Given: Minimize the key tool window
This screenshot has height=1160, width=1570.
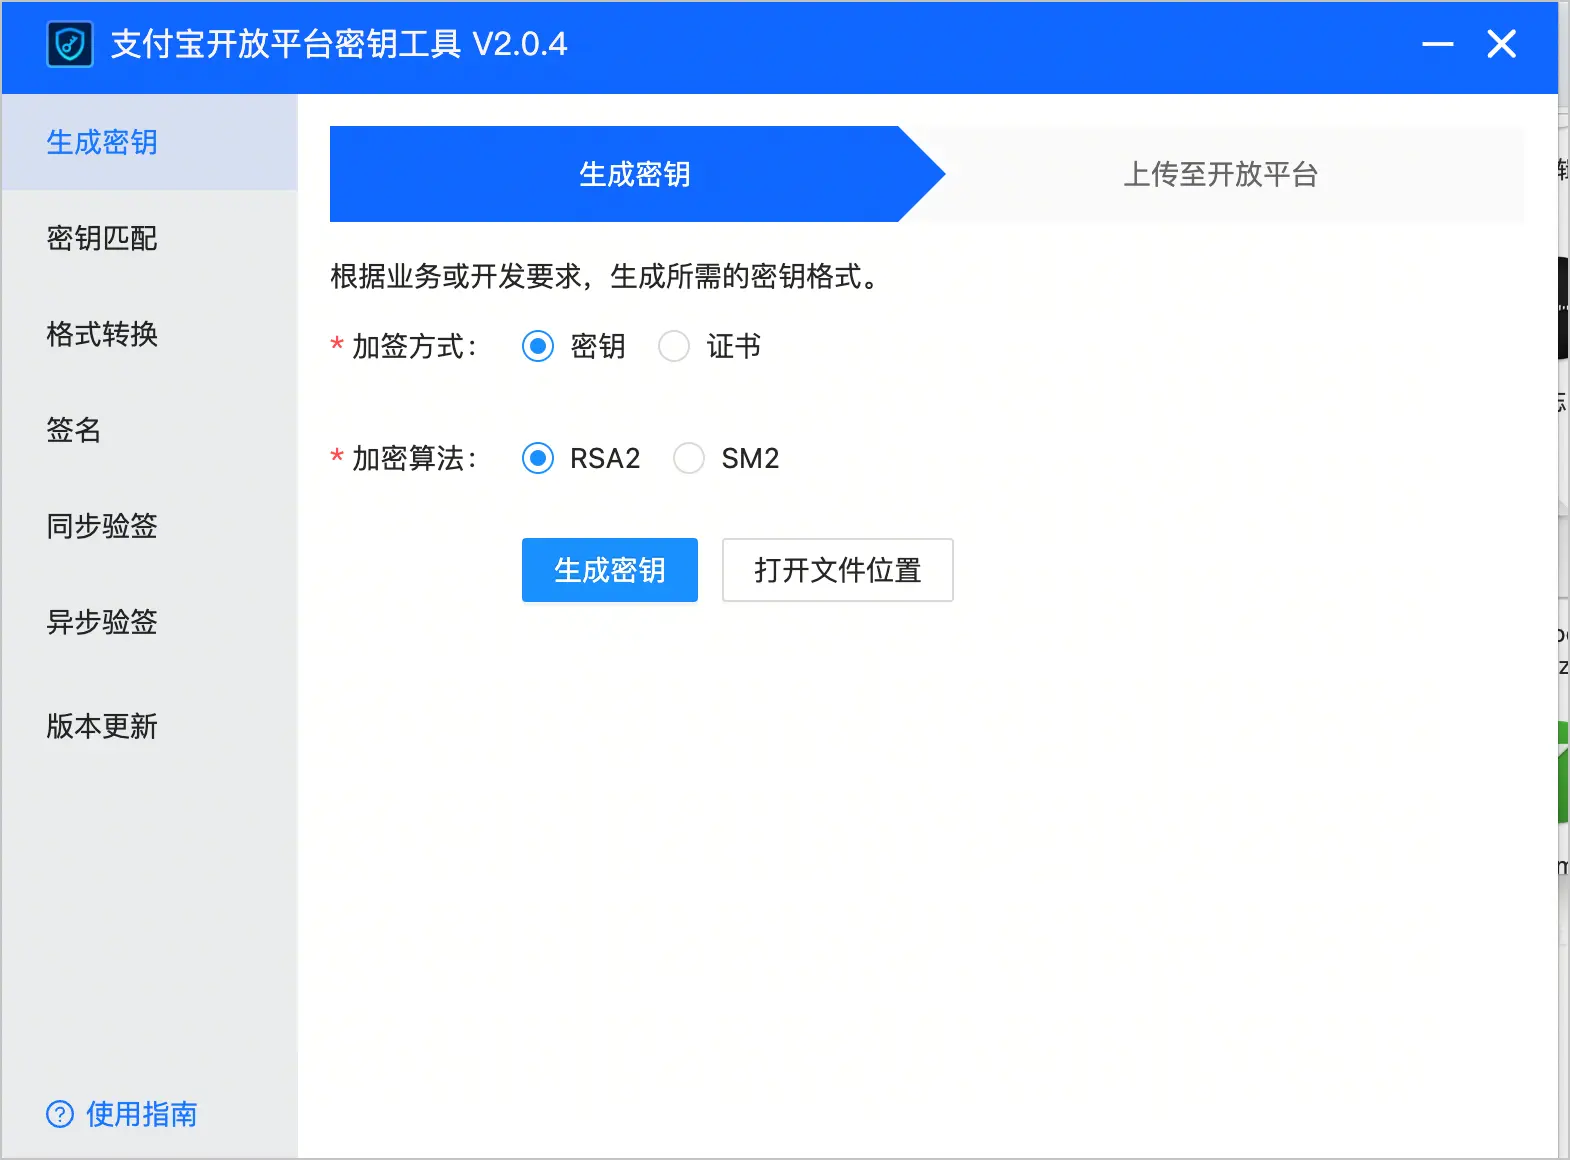Looking at the screenshot, I should pyautogui.click(x=1438, y=44).
